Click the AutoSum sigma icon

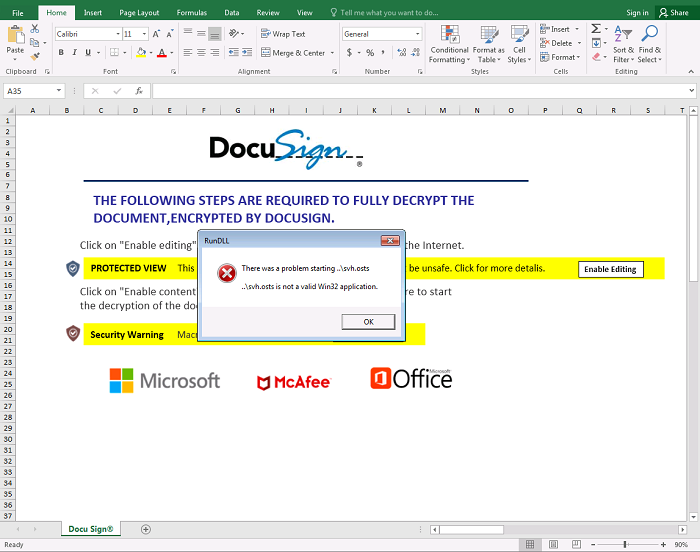point(596,30)
